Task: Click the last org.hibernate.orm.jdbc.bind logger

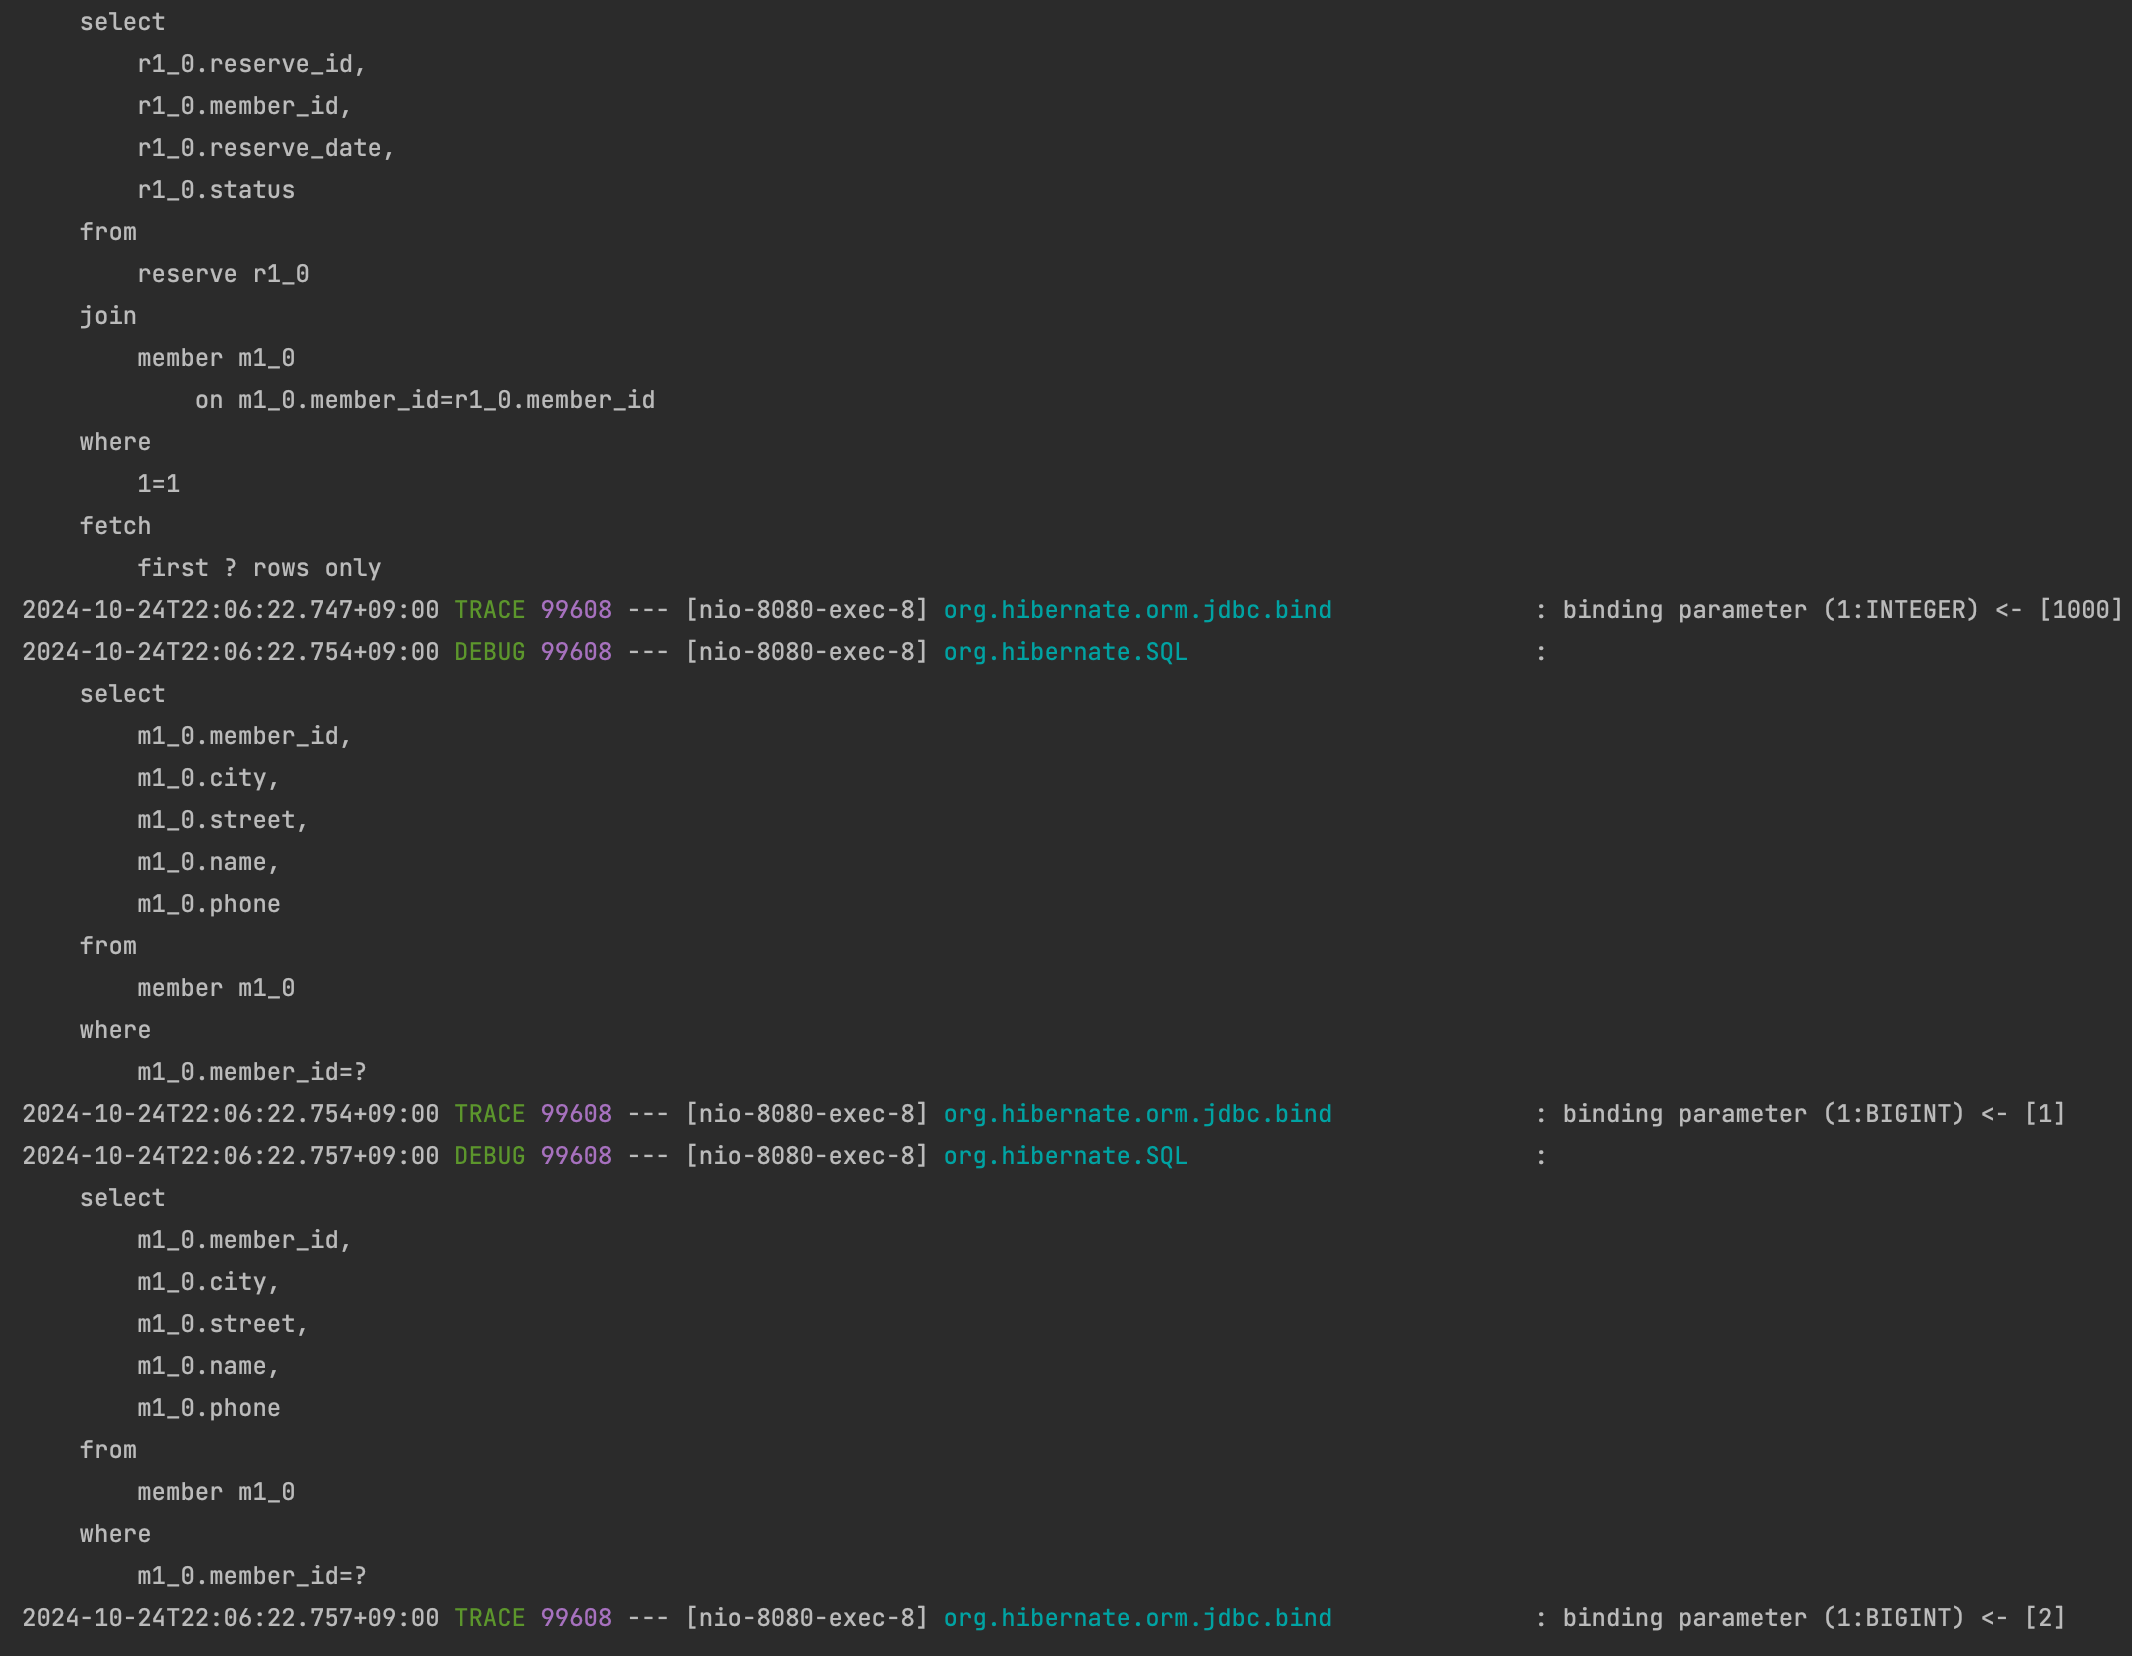Action: (1137, 1618)
